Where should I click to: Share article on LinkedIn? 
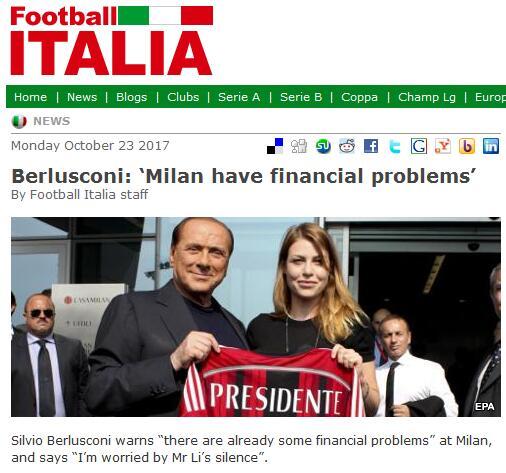(491, 146)
